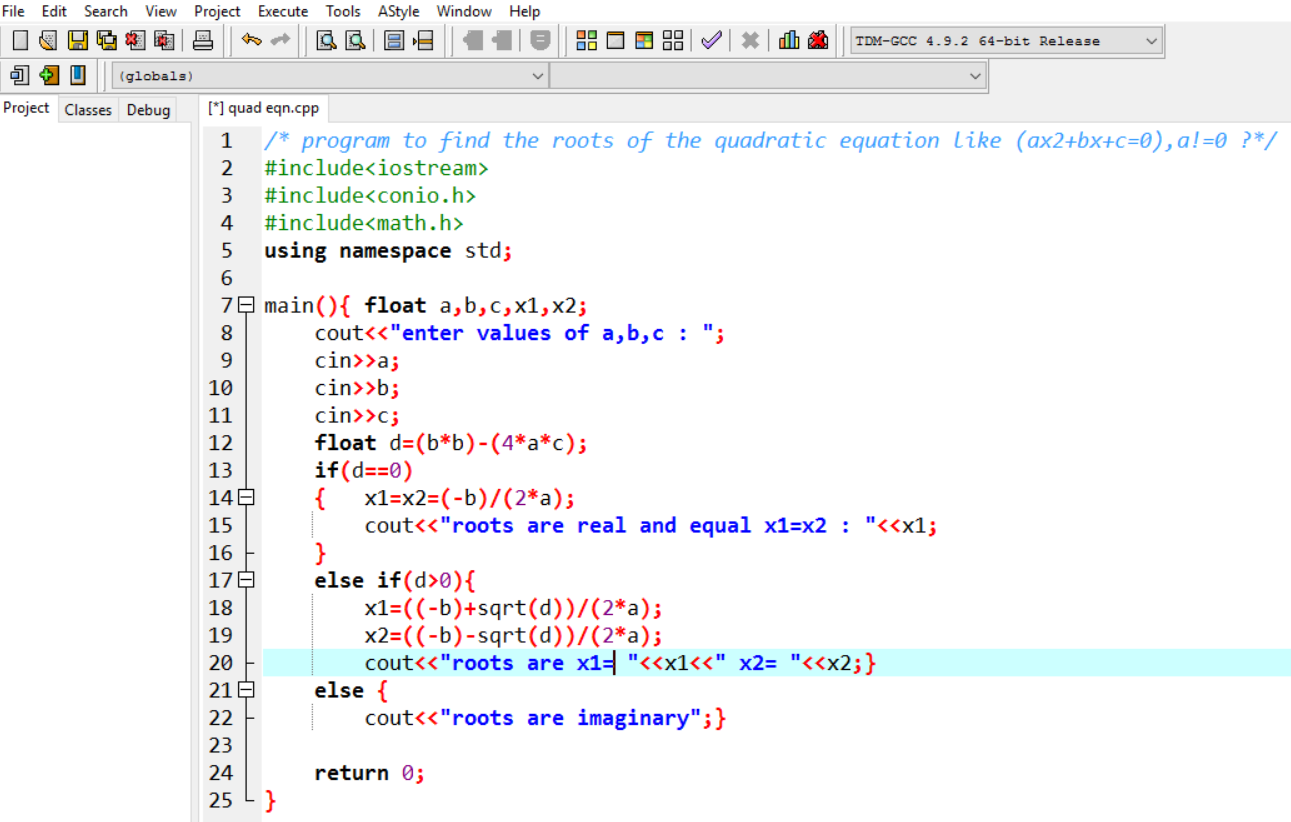Click the Open file toolbar icon
The width and height of the screenshot is (1291, 822).
[x=48, y=41]
